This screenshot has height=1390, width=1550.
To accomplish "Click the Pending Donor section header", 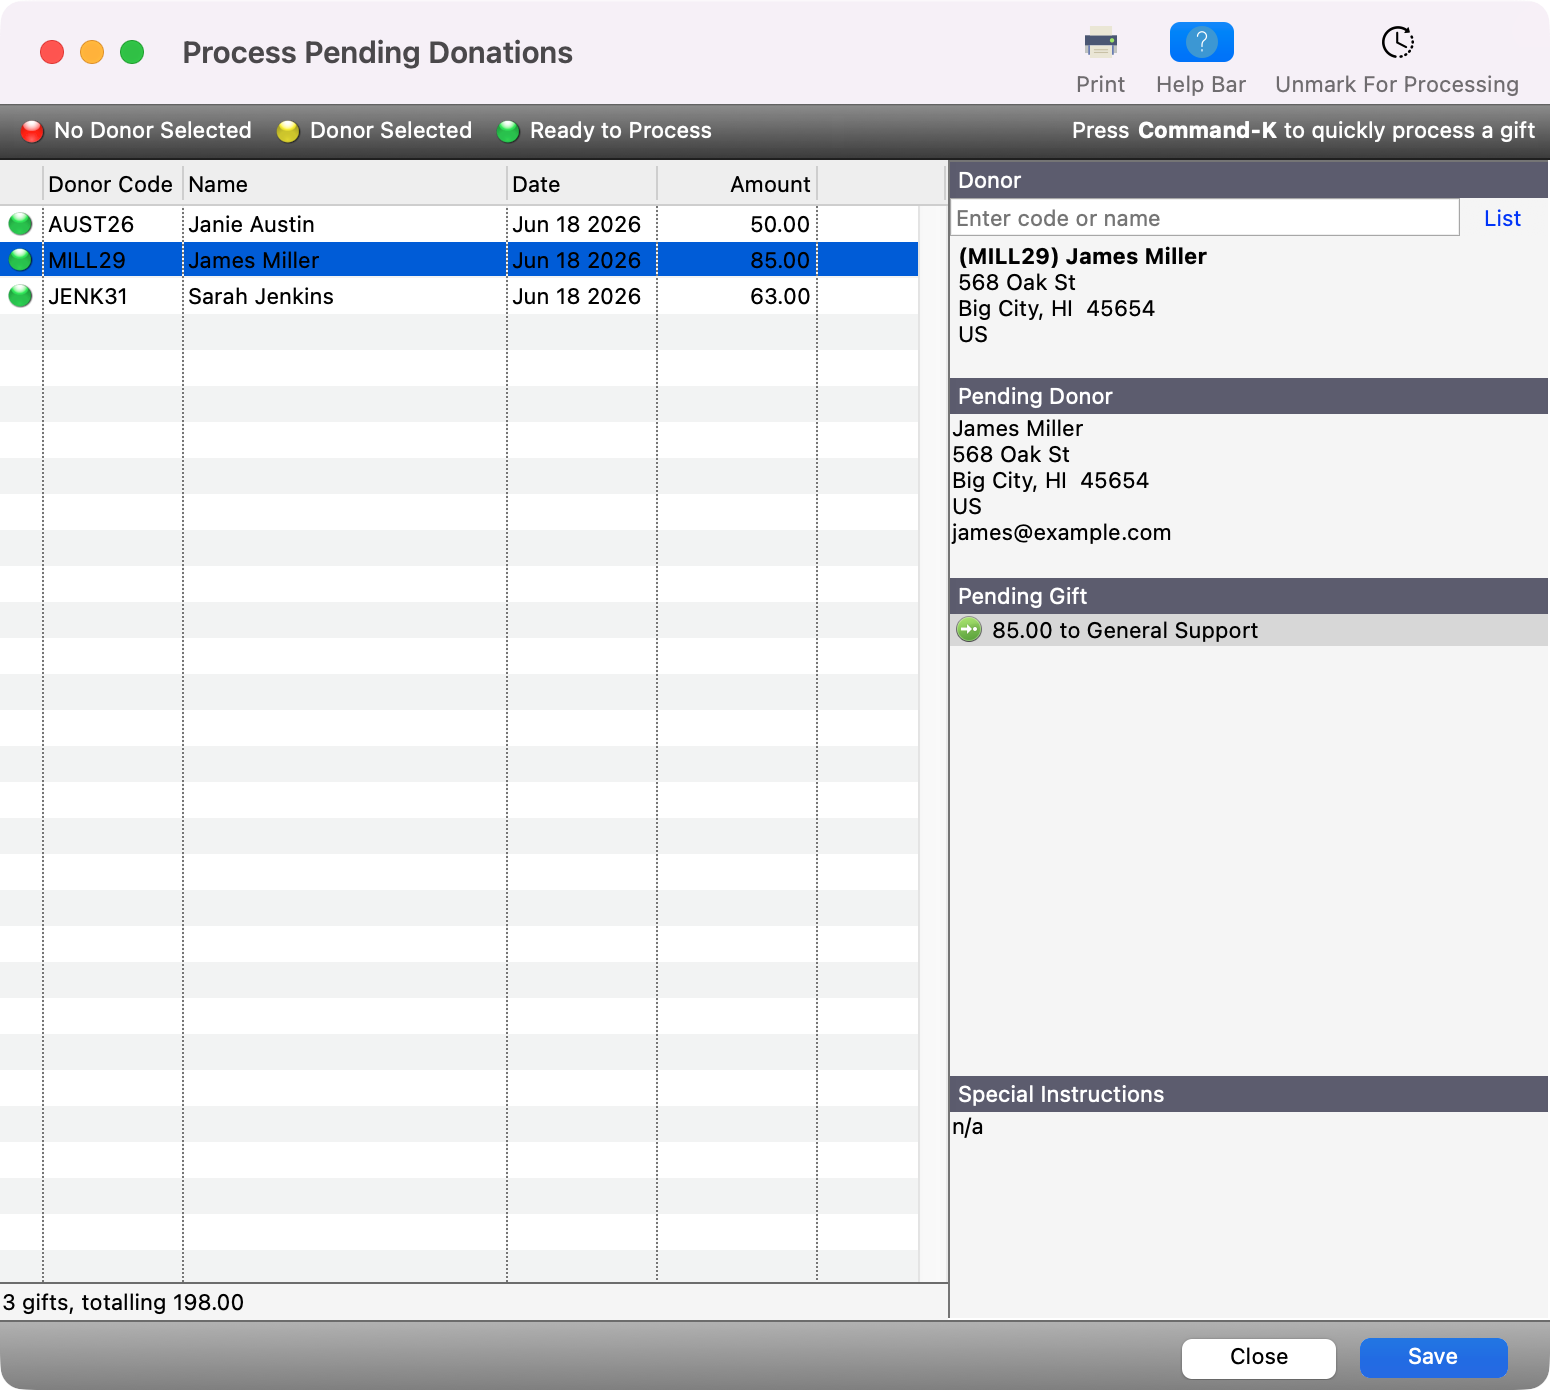I will (x=1249, y=396).
